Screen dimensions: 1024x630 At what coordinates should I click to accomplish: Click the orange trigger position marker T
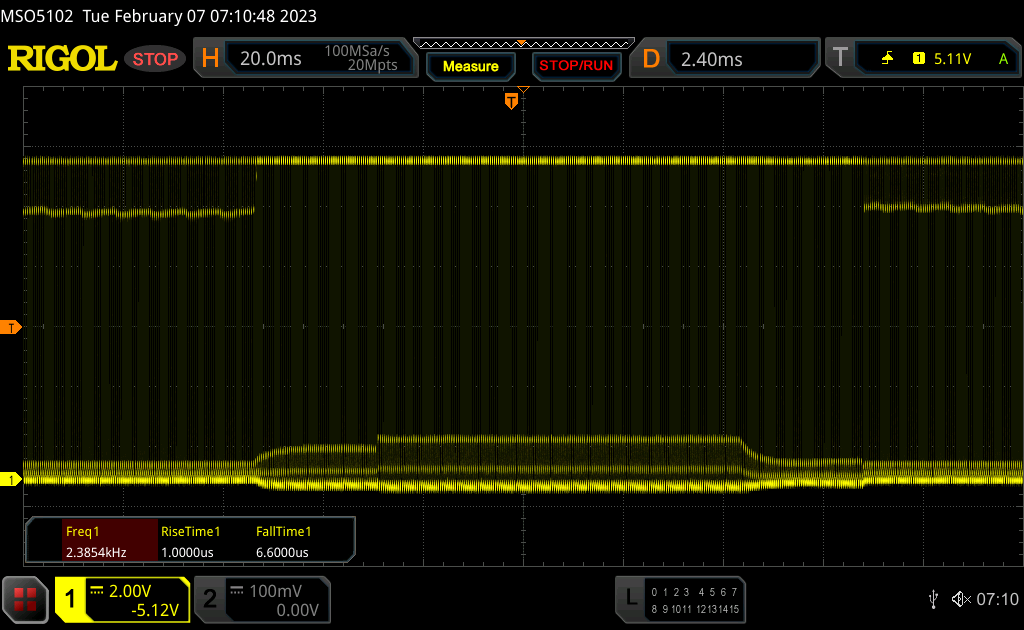pyautogui.click(x=511, y=101)
